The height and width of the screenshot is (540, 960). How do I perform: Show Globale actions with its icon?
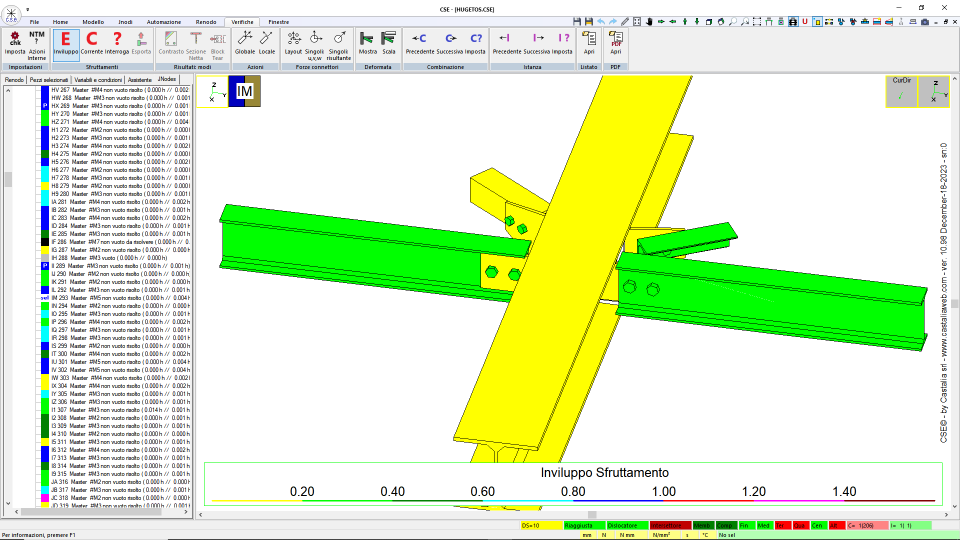(245, 43)
